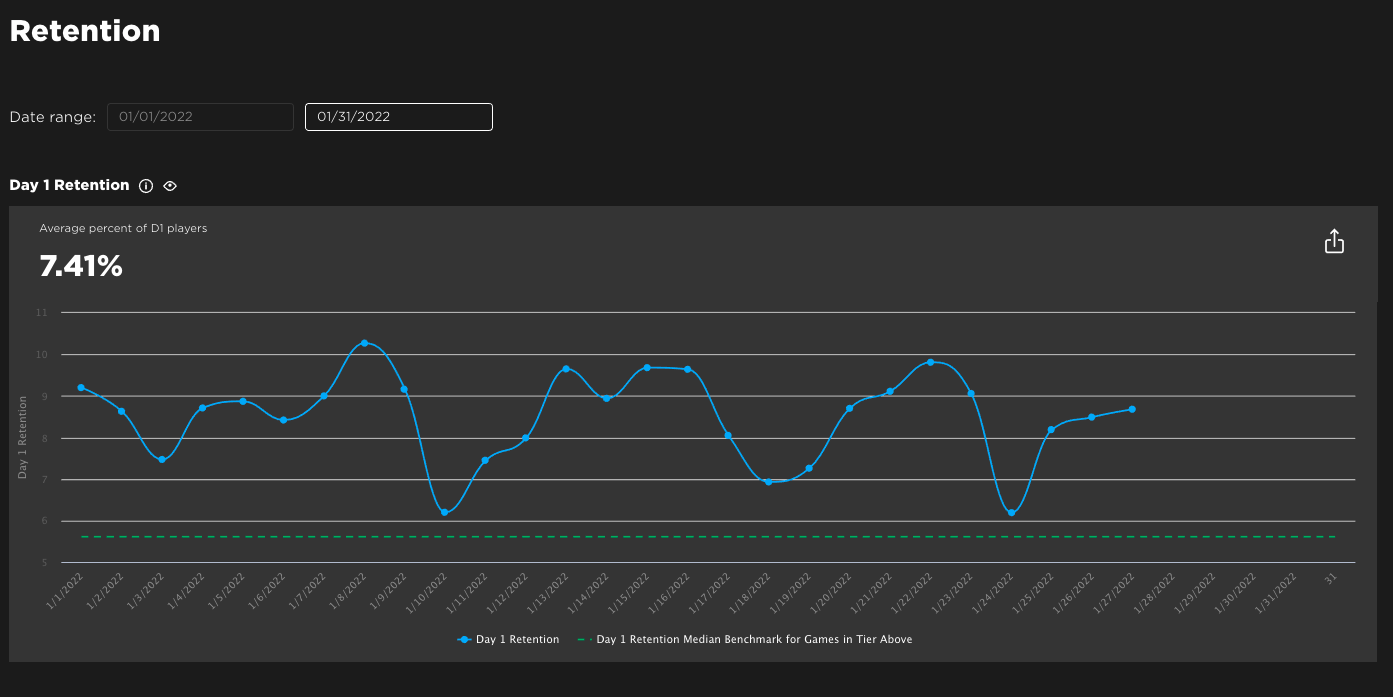
Task: Click the 1/3/2022 data point
Action: point(162,459)
